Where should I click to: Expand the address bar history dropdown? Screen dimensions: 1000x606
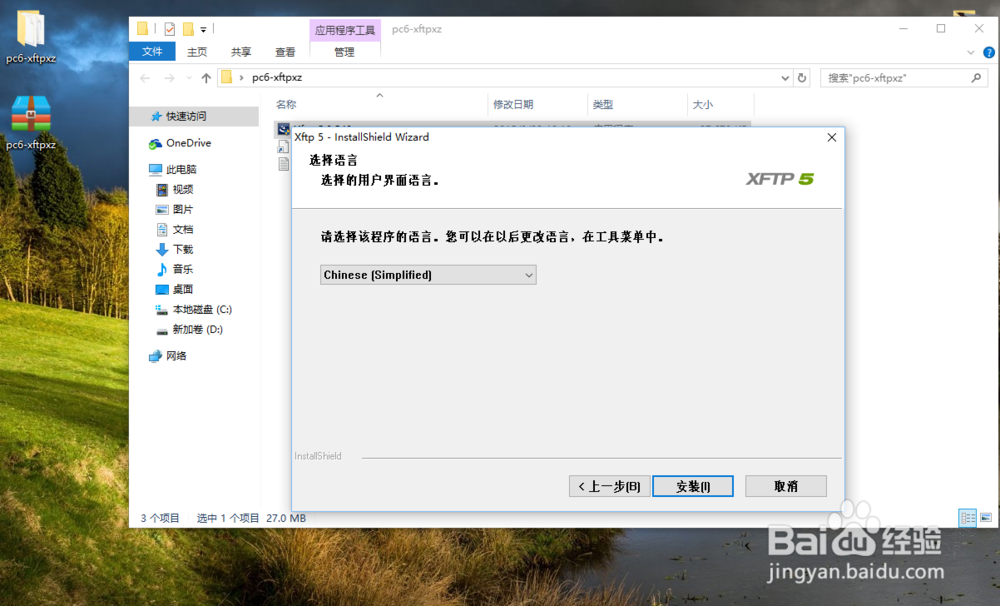tap(785, 78)
